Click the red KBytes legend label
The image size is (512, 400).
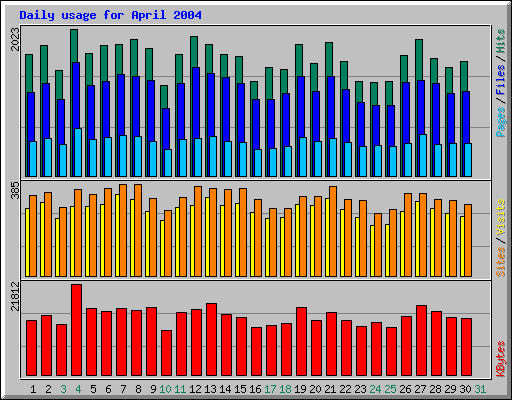pos(500,359)
